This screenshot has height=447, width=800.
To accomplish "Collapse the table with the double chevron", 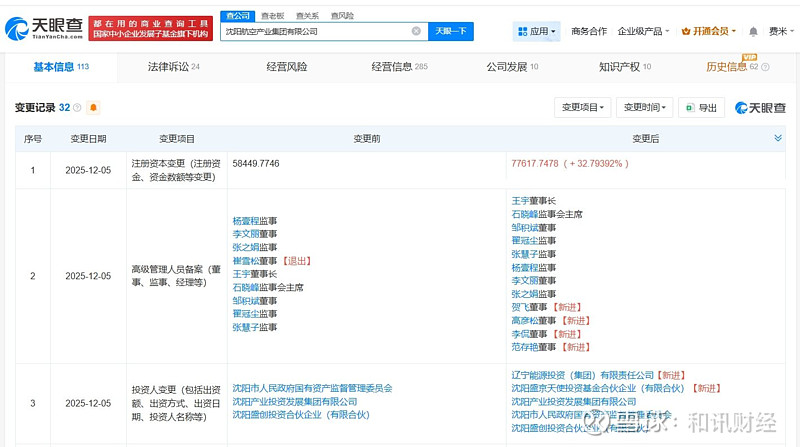I will [778, 138].
